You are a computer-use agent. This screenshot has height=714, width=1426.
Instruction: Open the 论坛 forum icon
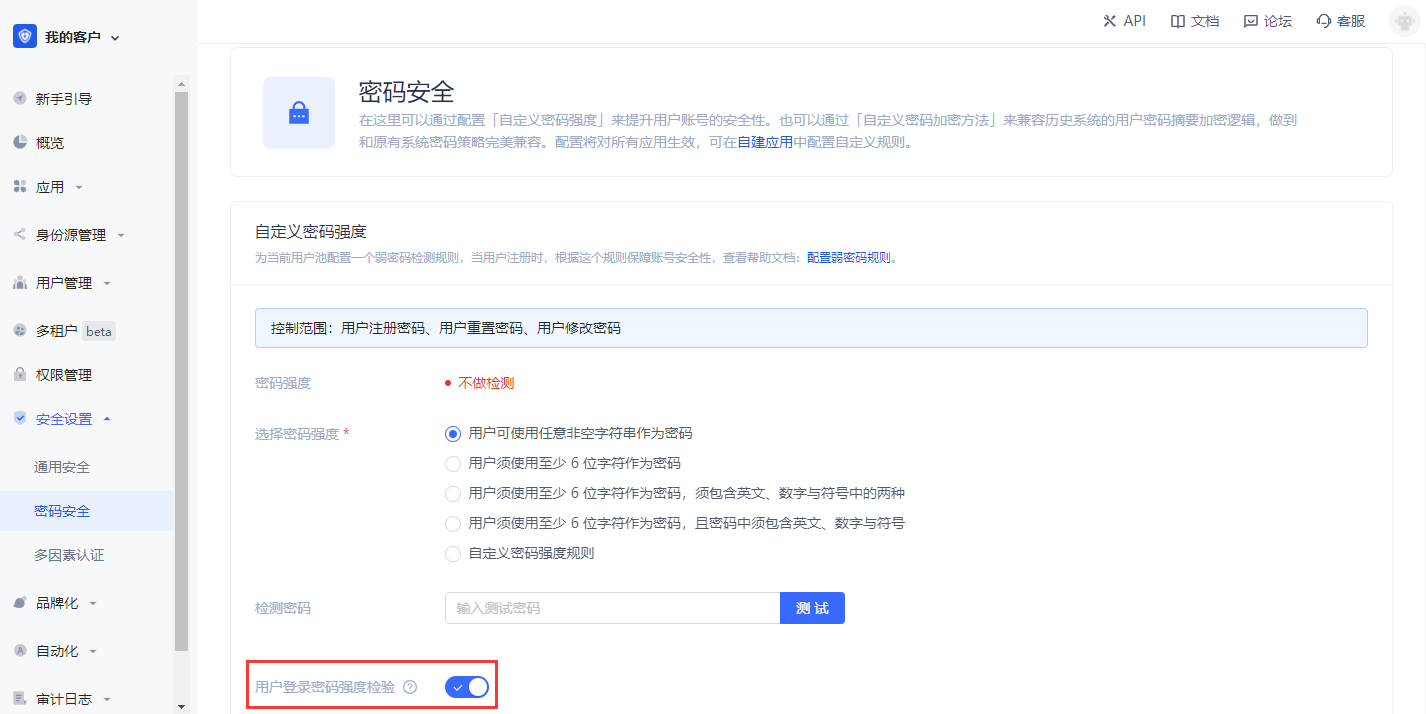click(1250, 21)
